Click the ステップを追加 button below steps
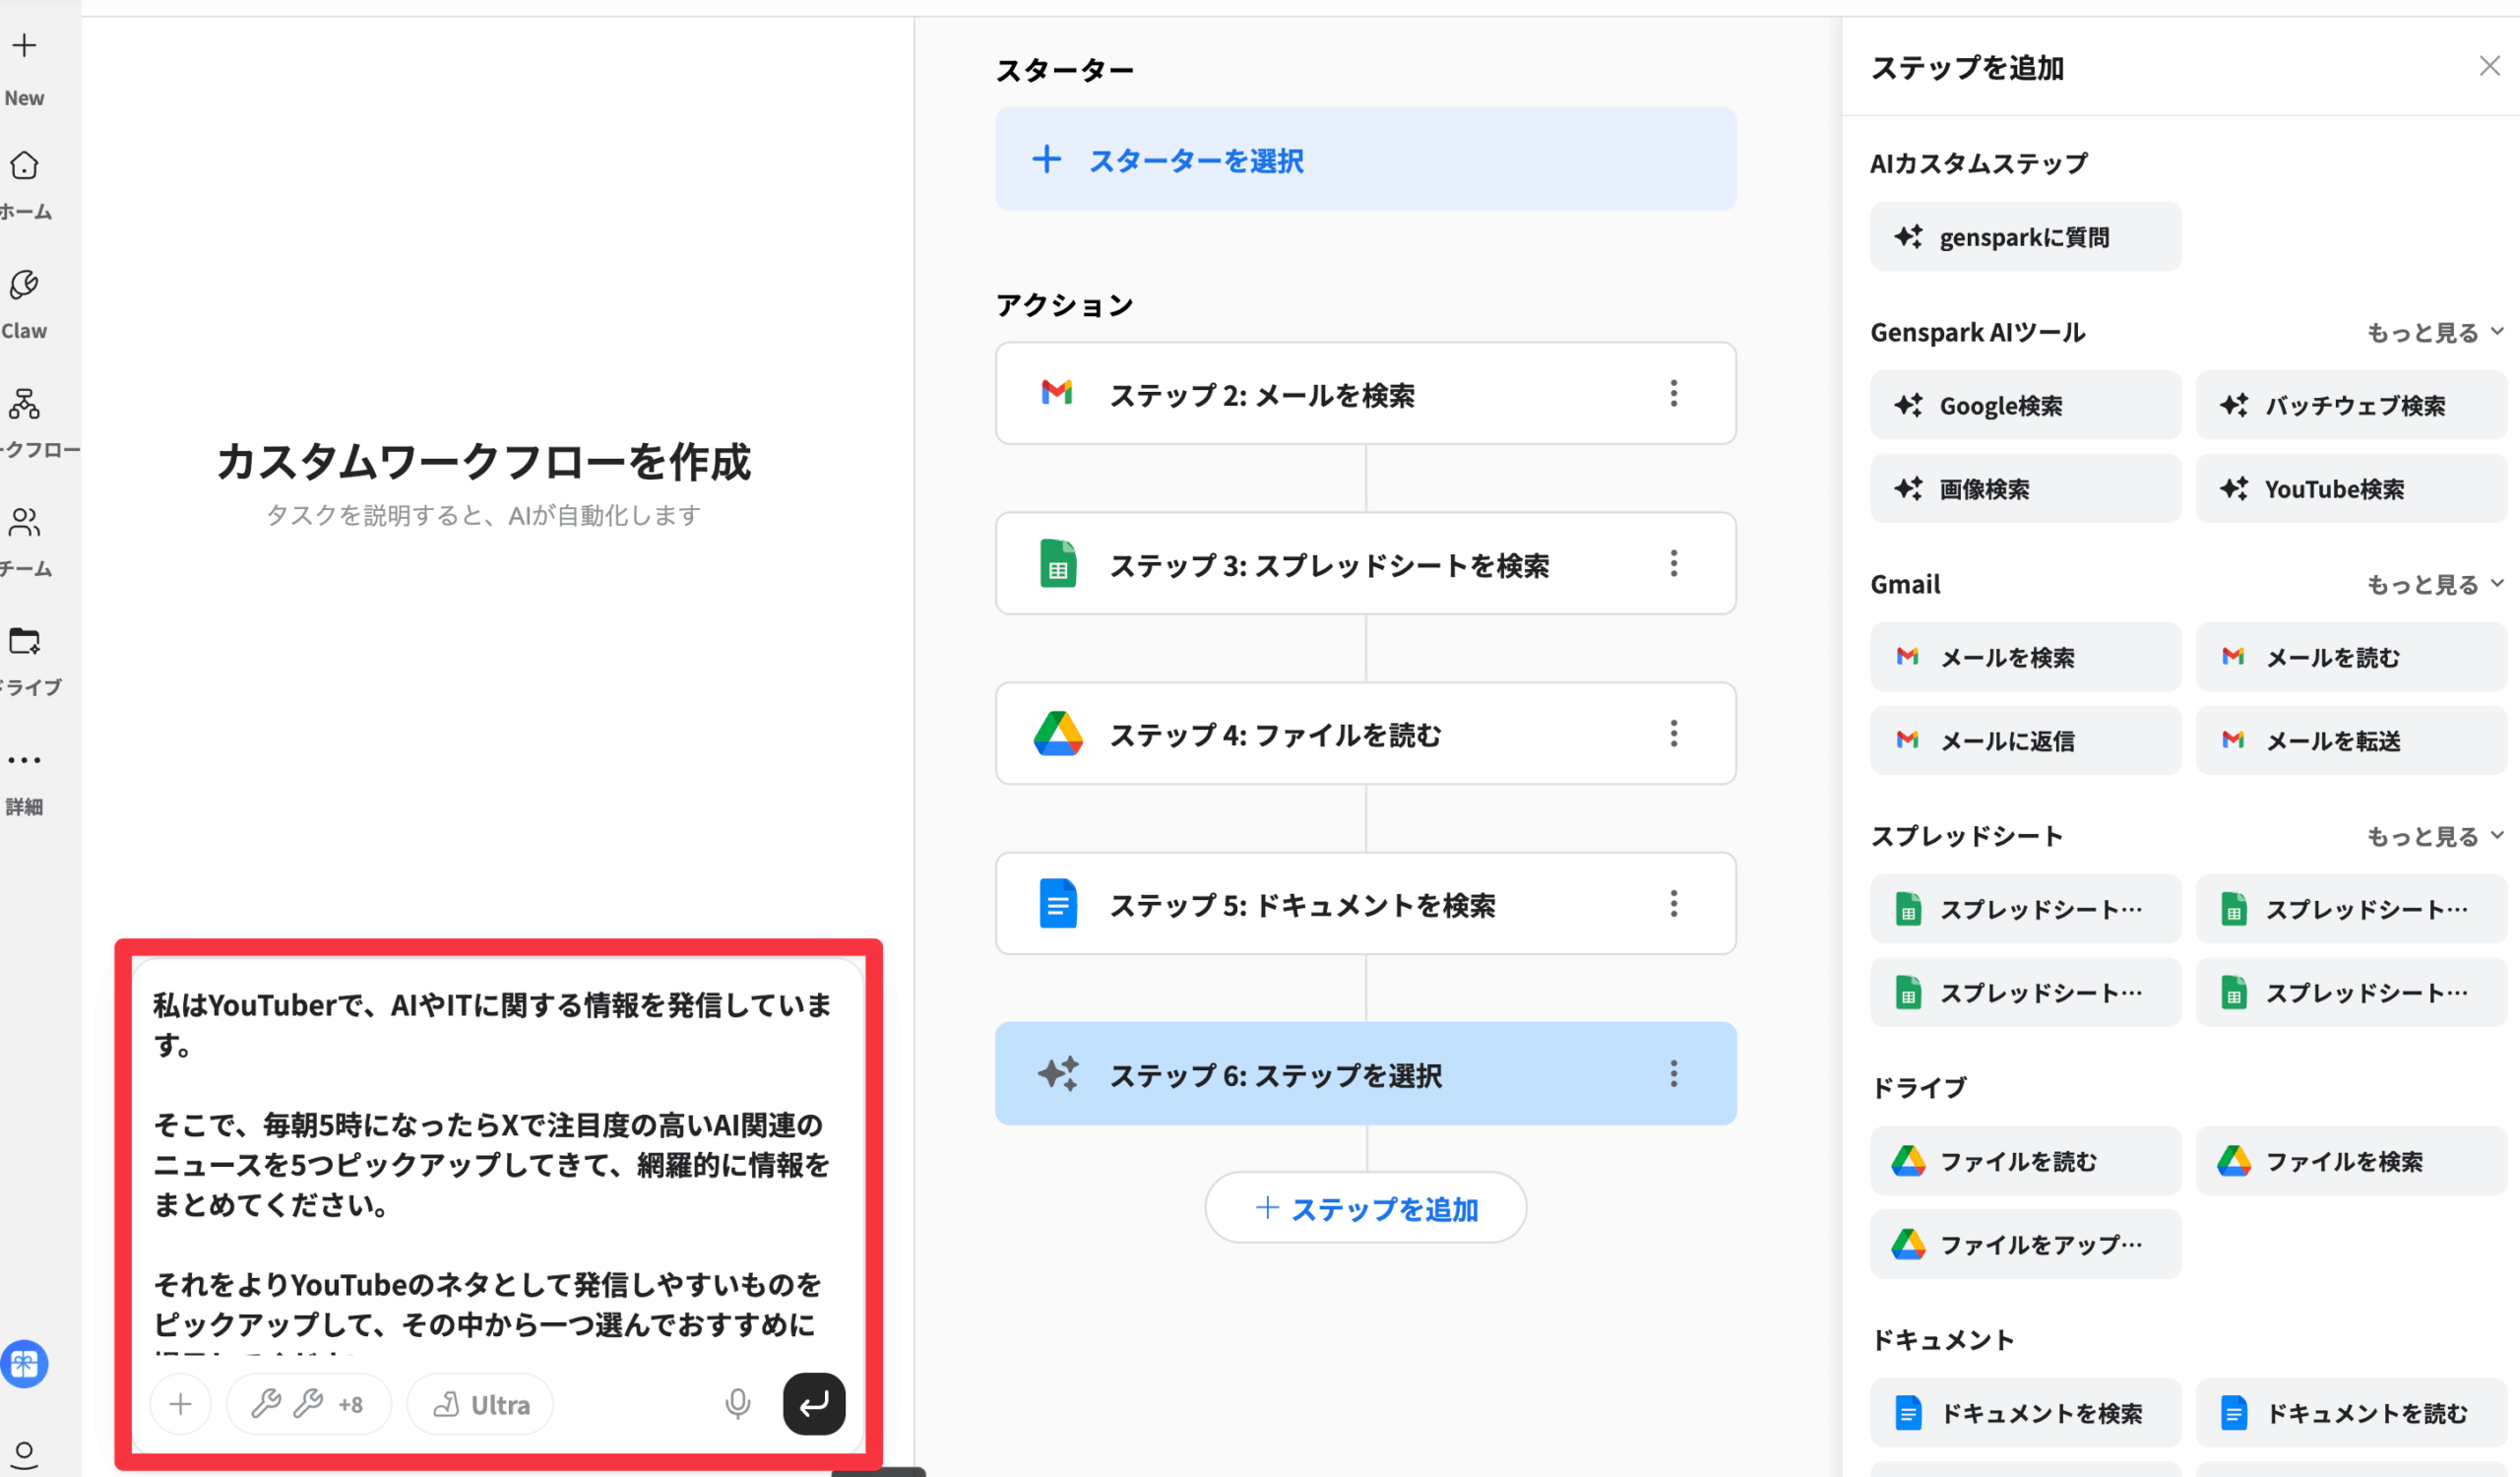The height and width of the screenshot is (1477, 2520). coord(1365,1208)
